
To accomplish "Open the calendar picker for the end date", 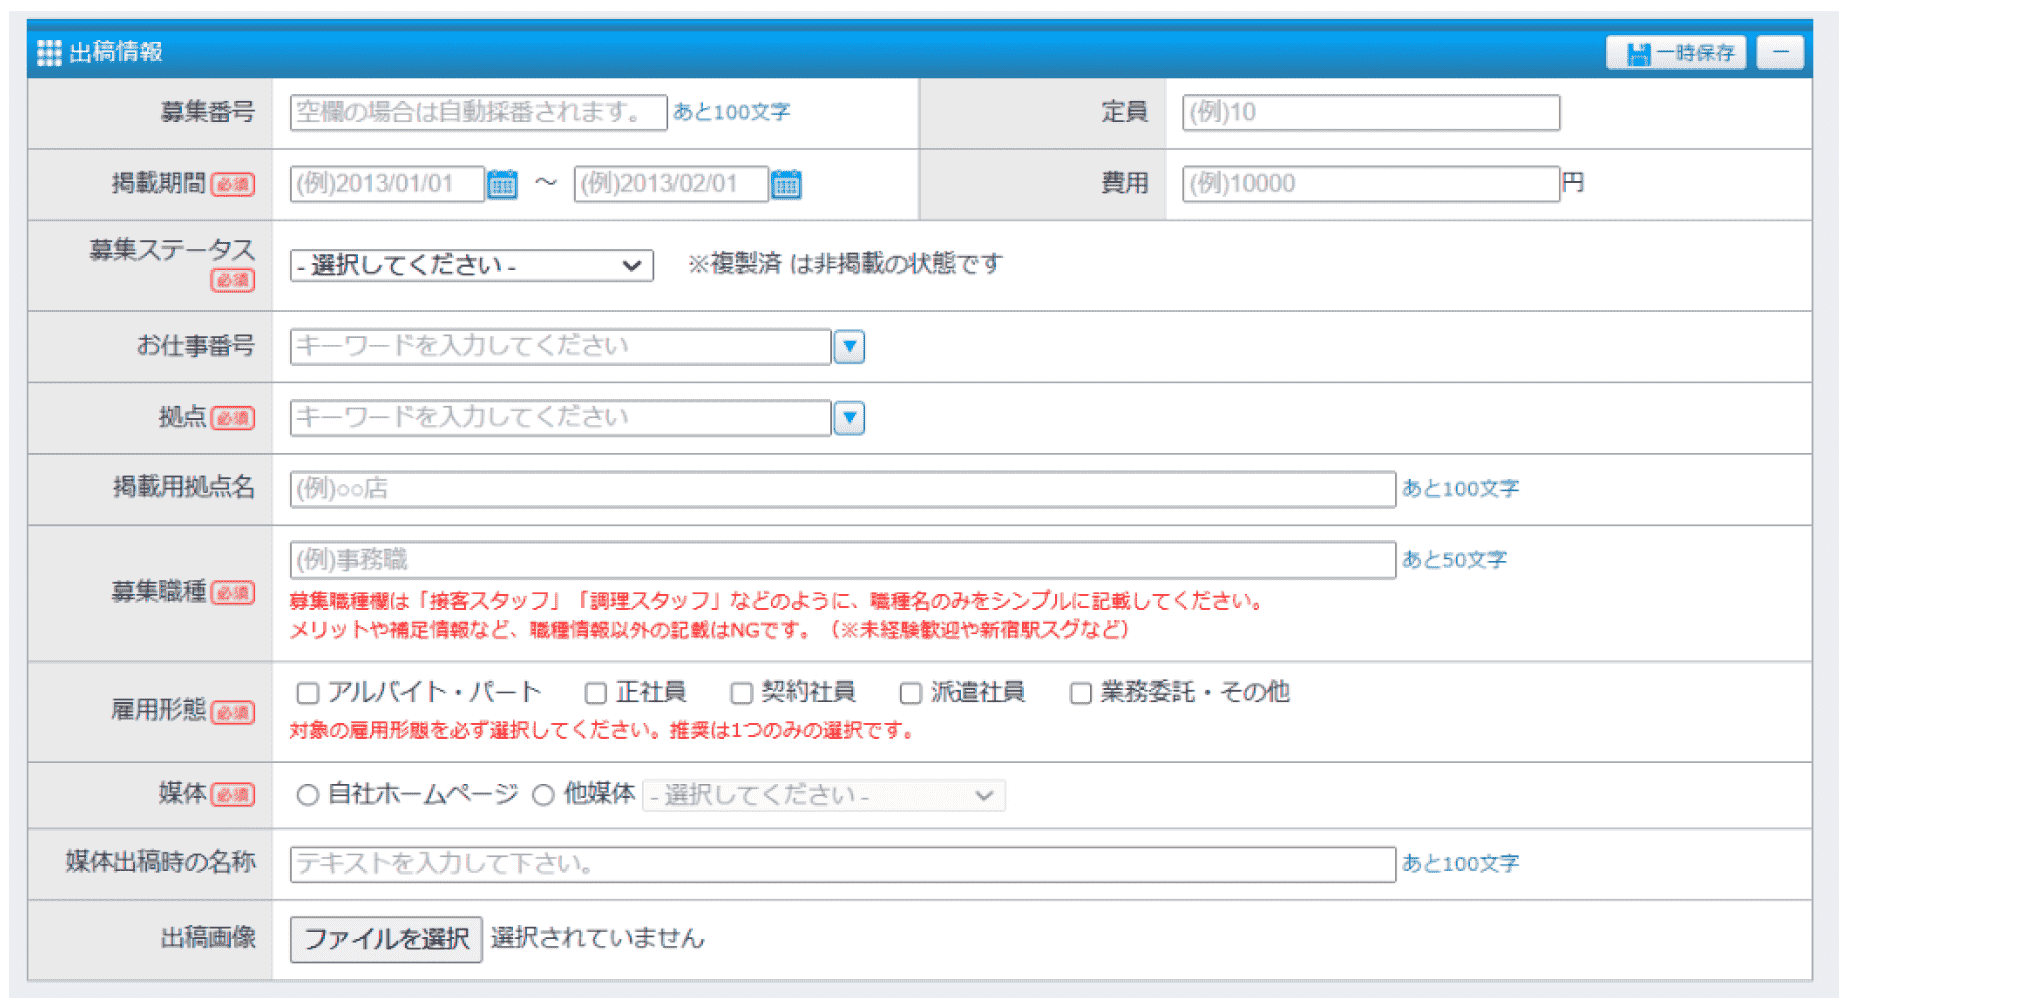I will tap(787, 184).
